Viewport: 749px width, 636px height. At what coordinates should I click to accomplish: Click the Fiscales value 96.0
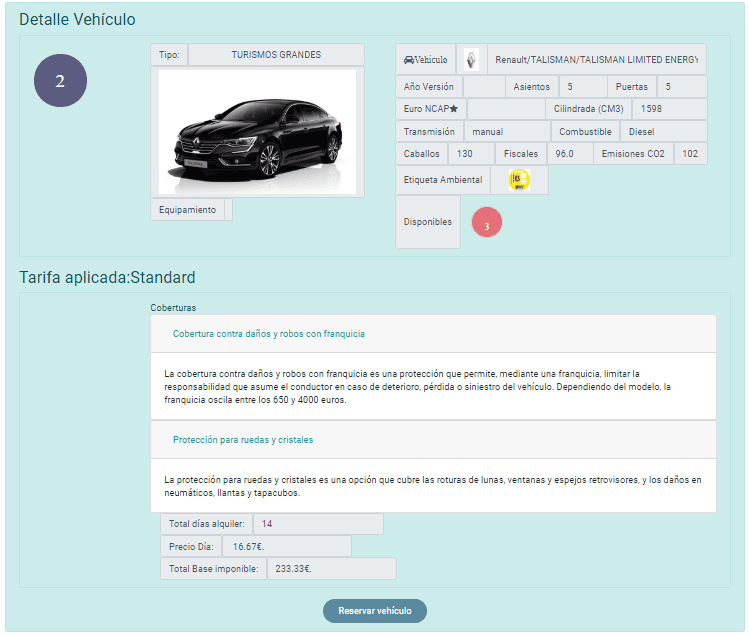coord(570,153)
